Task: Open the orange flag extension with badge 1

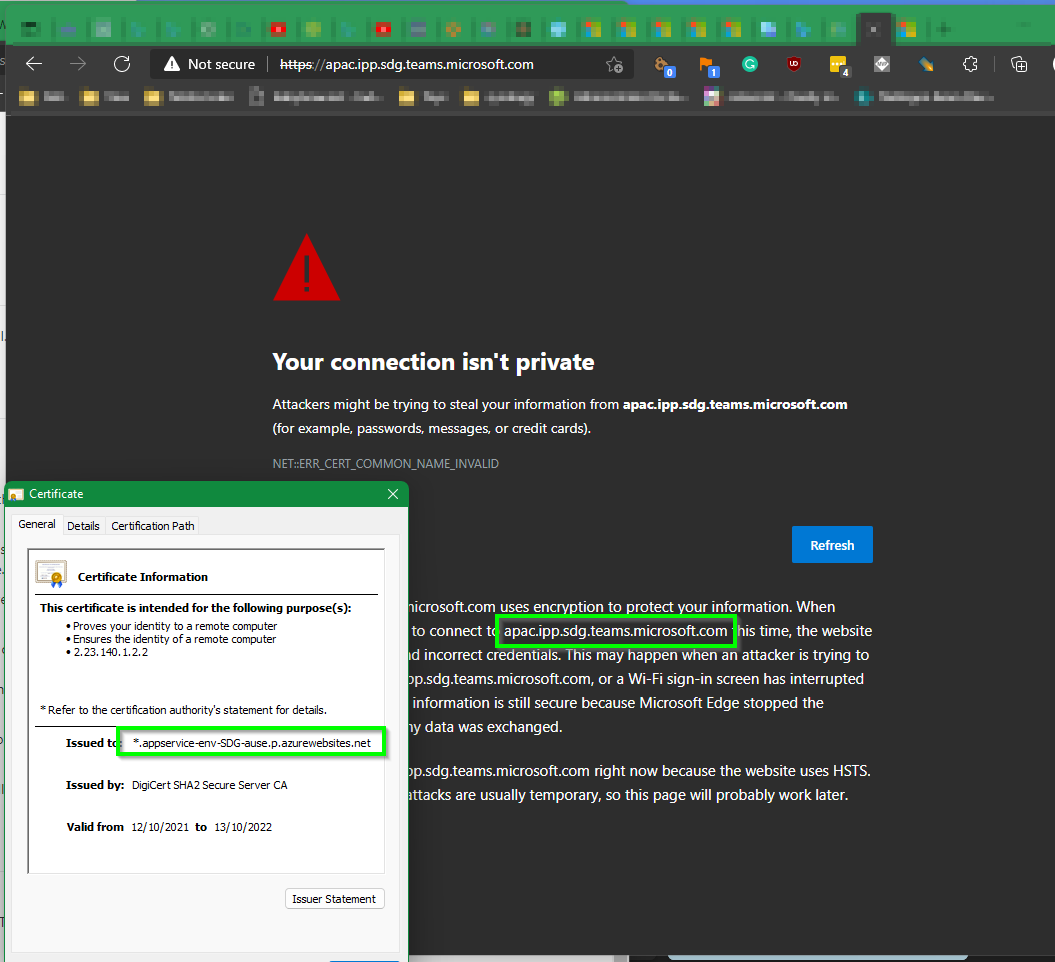Action: point(708,65)
